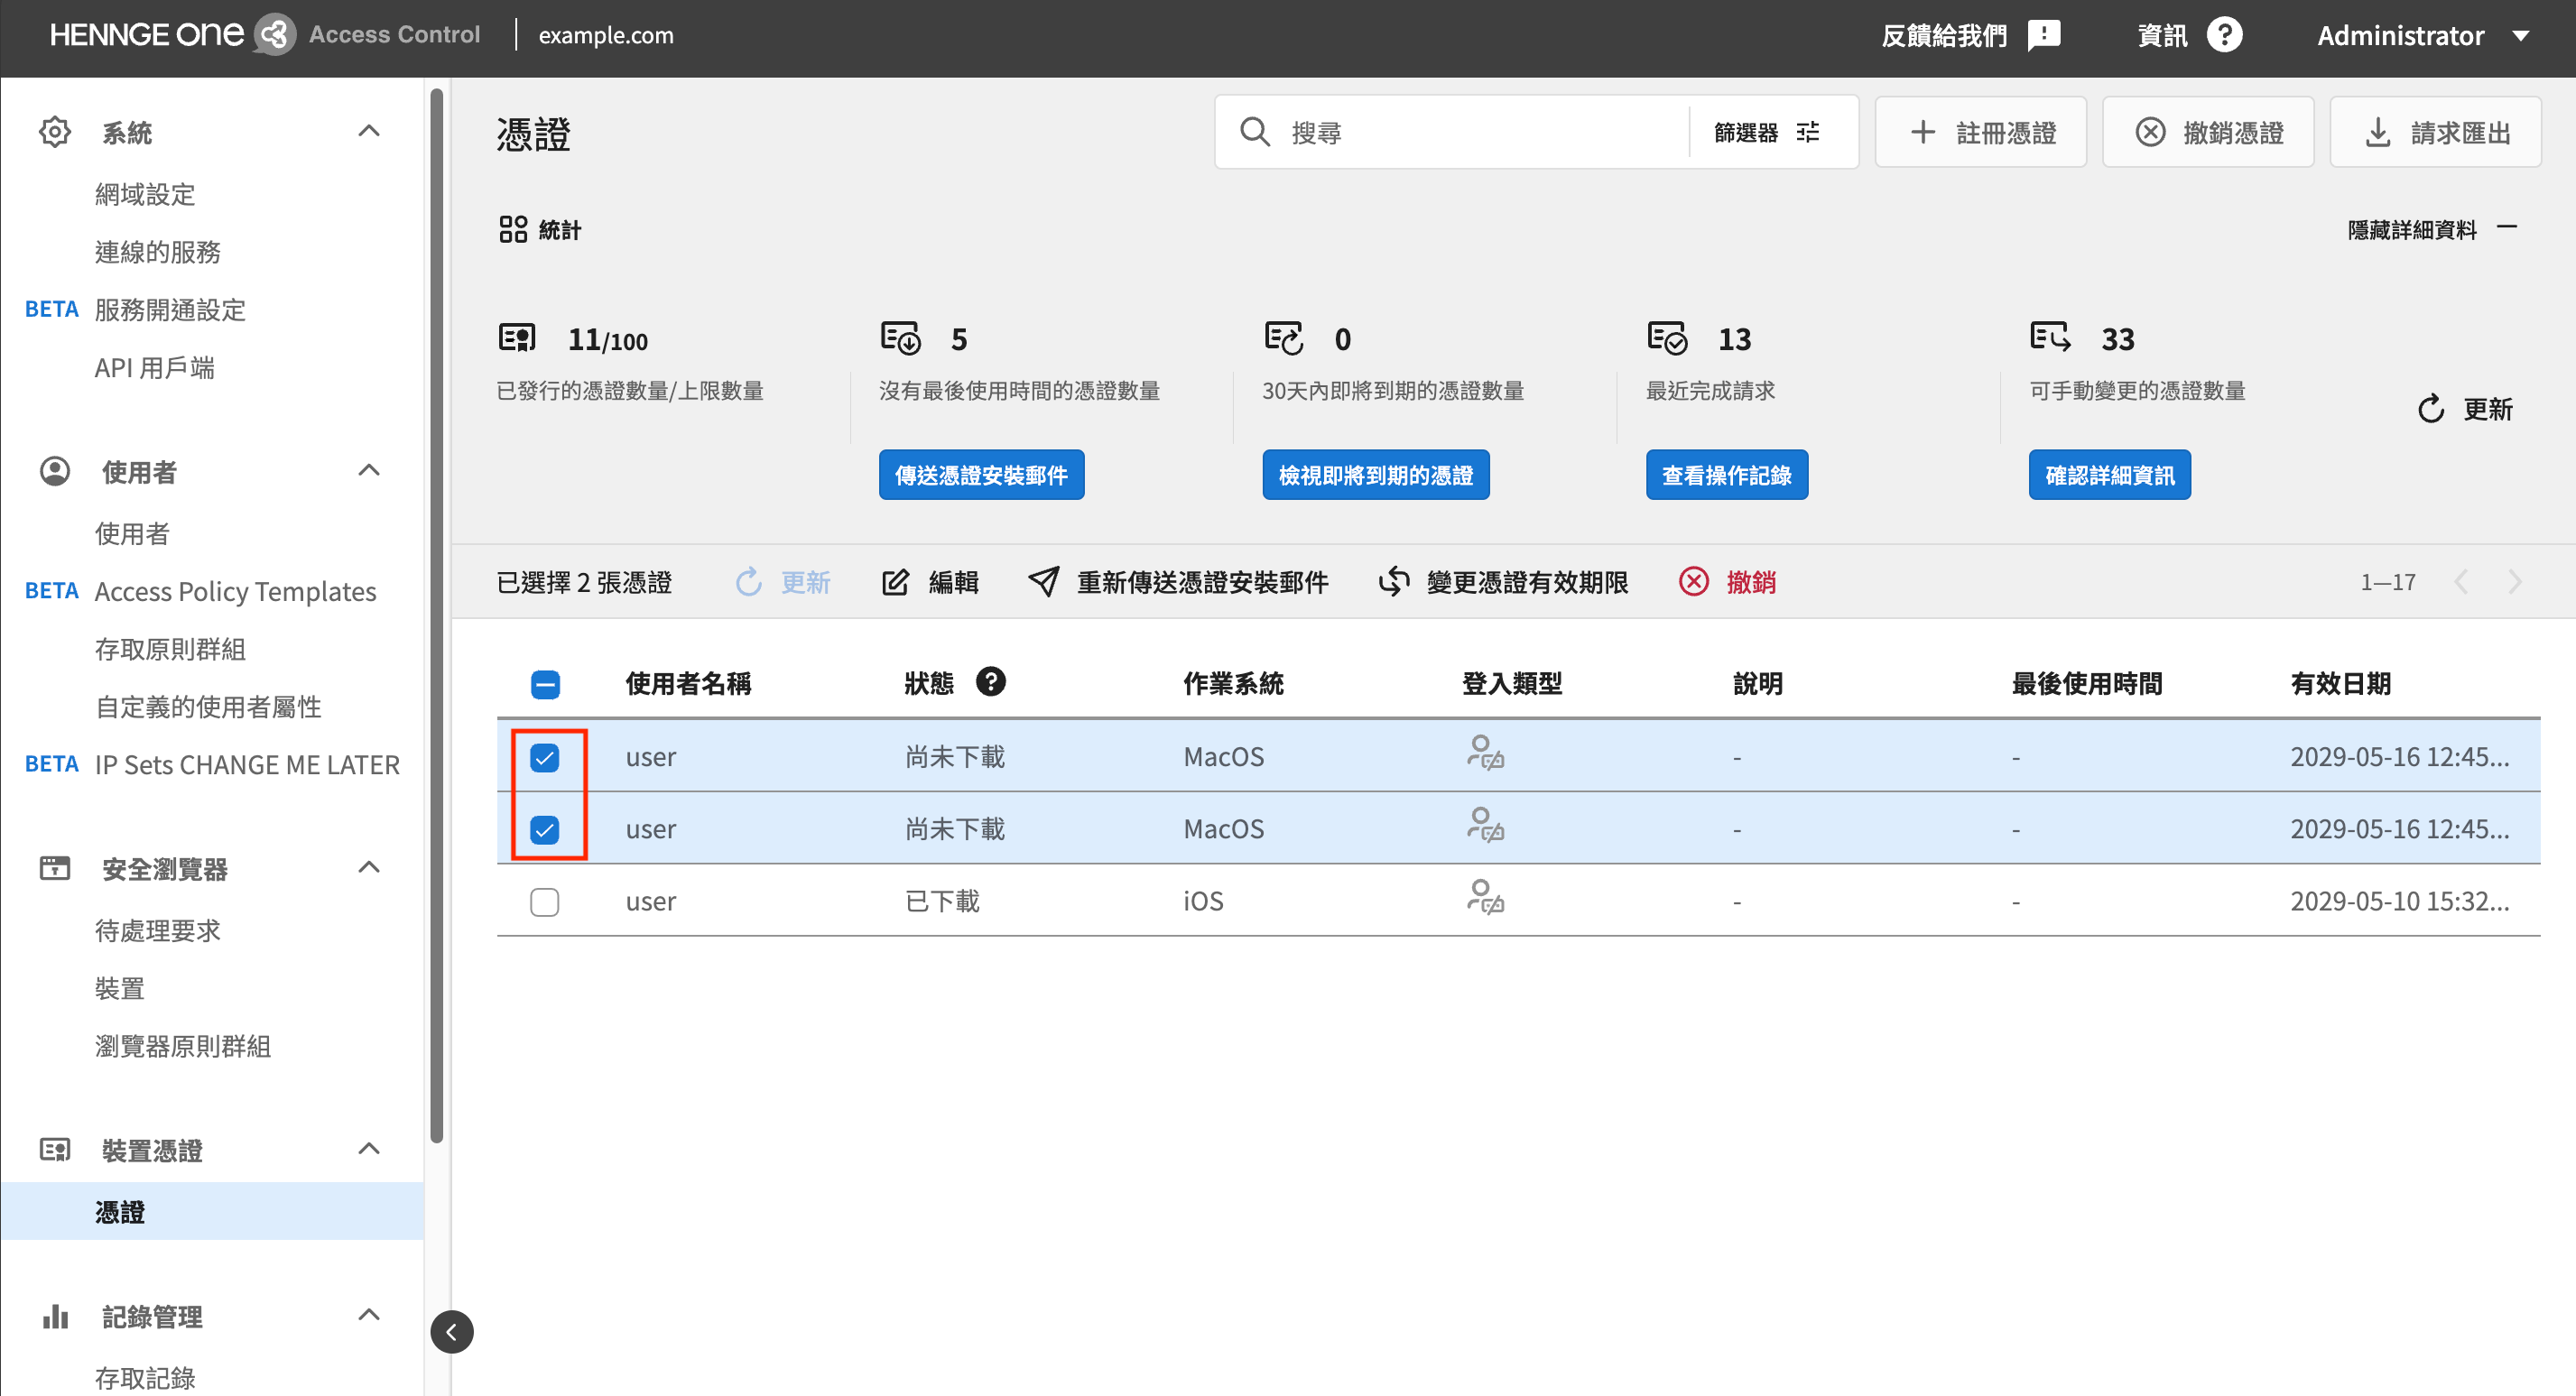Click the Device Certificates icon in the sidebar
Screen dimensions: 2576x1396
(55, 1150)
